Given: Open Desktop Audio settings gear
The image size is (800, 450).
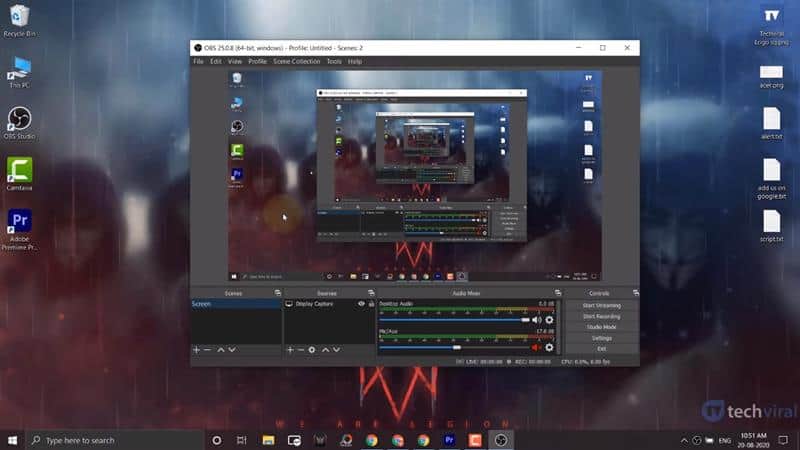Looking at the screenshot, I should pyautogui.click(x=549, y=320).
